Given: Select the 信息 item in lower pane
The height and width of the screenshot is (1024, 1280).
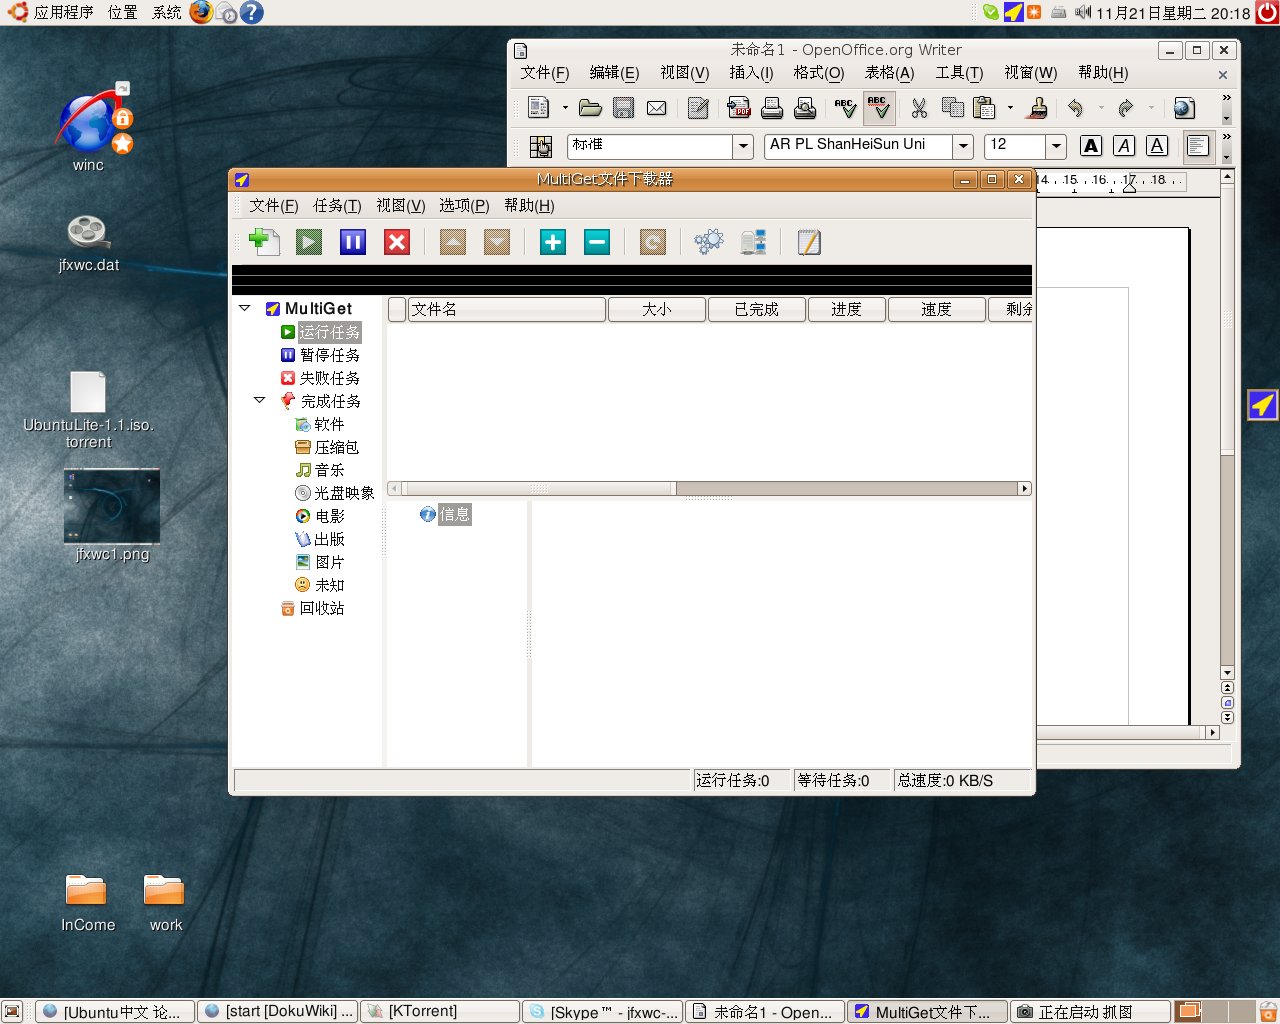Looking at the screenshot, I should 445,515.
